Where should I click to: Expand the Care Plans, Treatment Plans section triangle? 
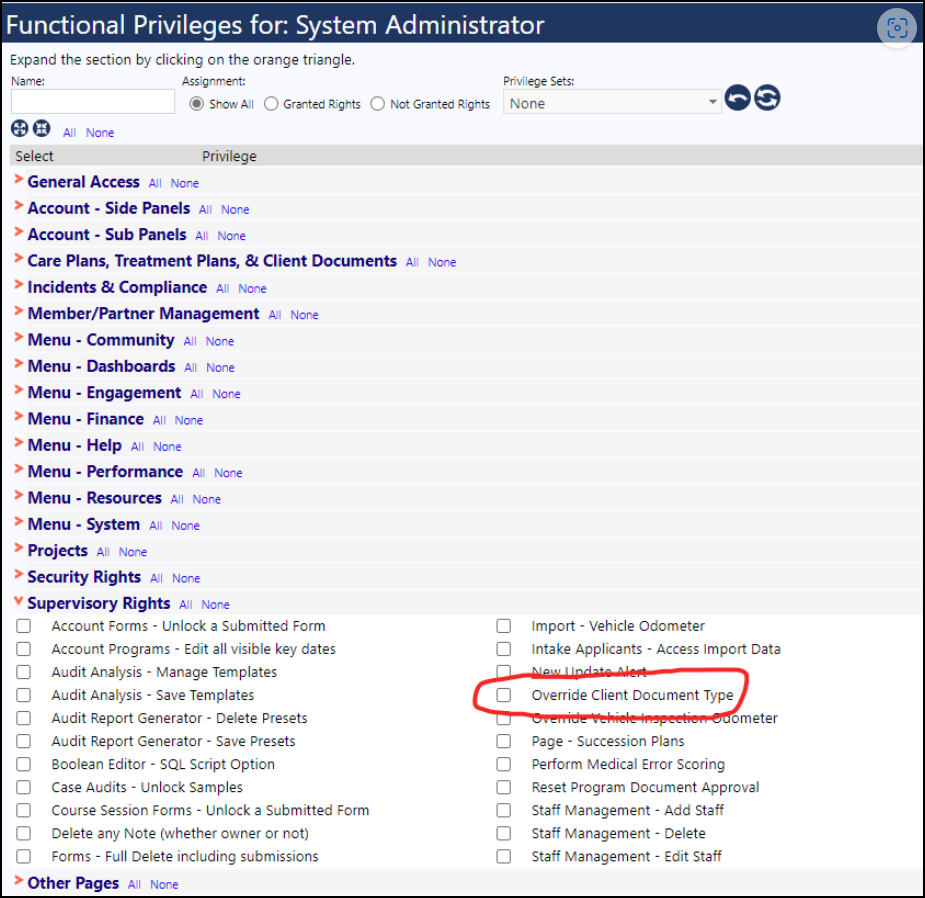click(19, 258)
